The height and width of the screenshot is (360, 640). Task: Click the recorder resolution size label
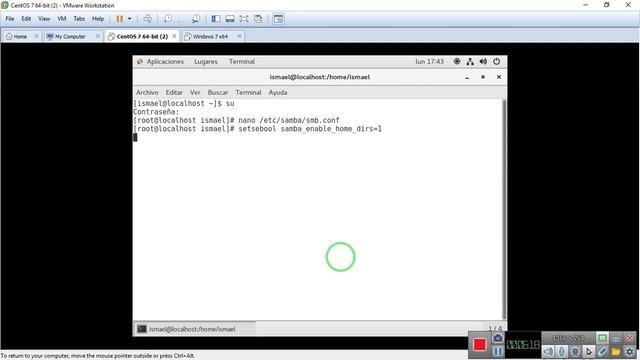tap(568, 338)
